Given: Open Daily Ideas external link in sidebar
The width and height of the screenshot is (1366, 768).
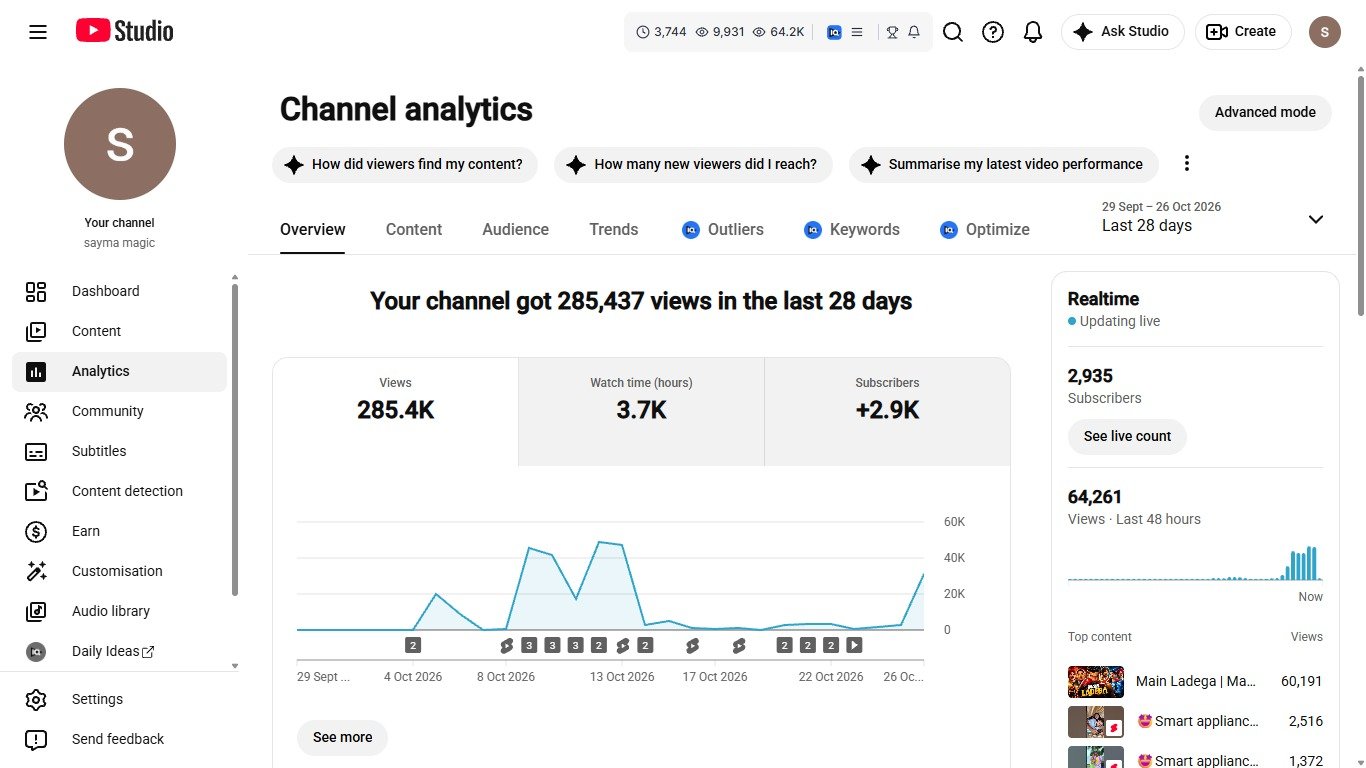Looking at the screenshot, I should (x=120, y=651).
